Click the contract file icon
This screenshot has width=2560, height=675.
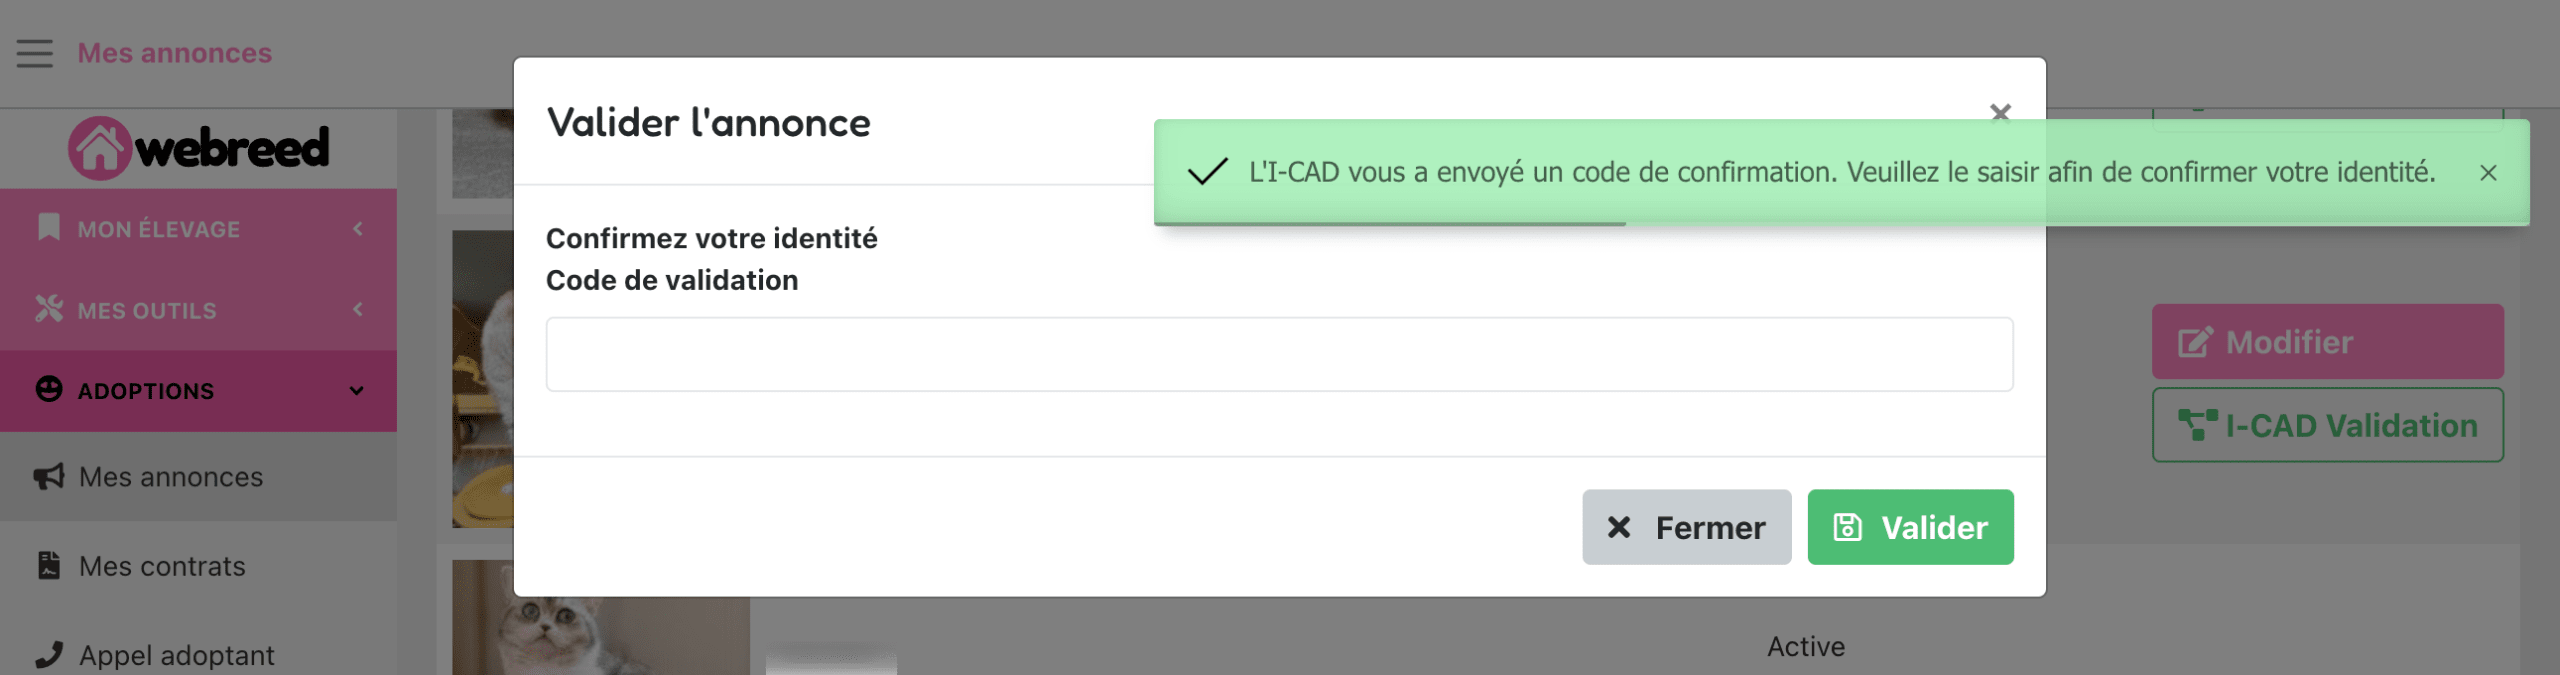coord(48,565)
